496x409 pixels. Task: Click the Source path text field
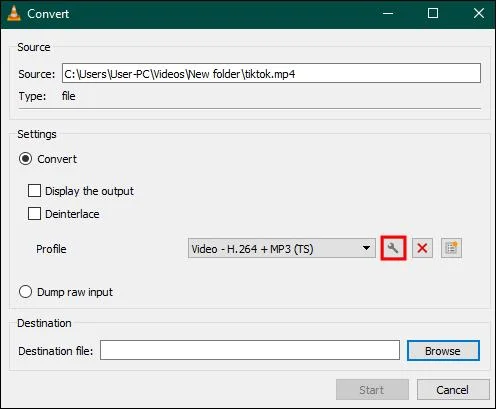(271, 73)
